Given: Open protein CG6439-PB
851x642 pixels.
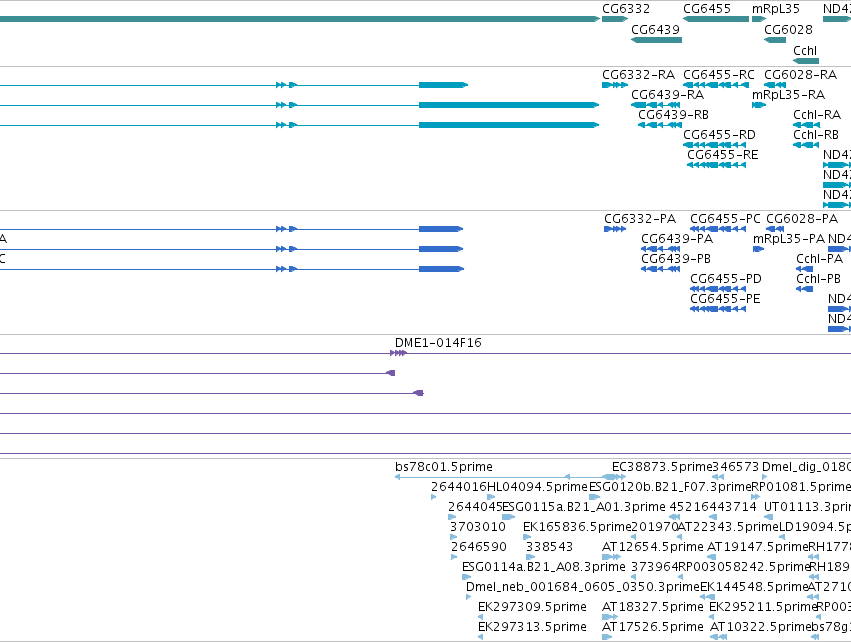Looking at the screenshot, I should pyautogui.click(x=676, y=259).
